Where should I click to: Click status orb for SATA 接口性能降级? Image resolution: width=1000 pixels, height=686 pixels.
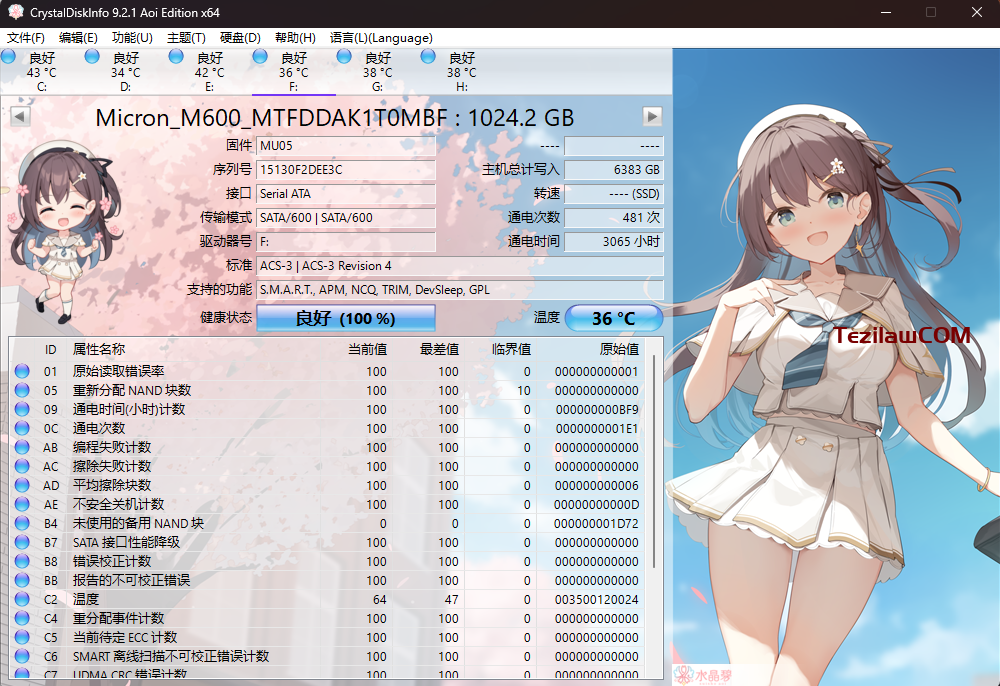[22, 542]
